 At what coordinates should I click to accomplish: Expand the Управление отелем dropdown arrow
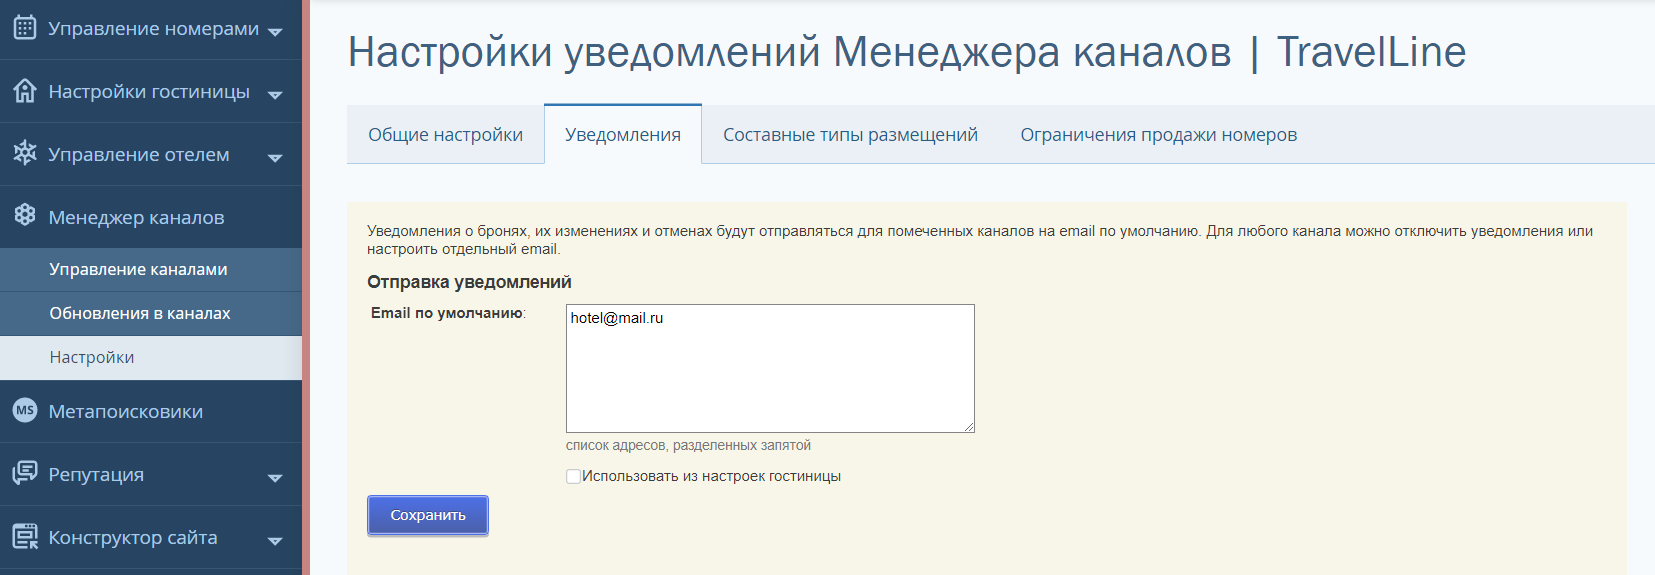point(275,157)
